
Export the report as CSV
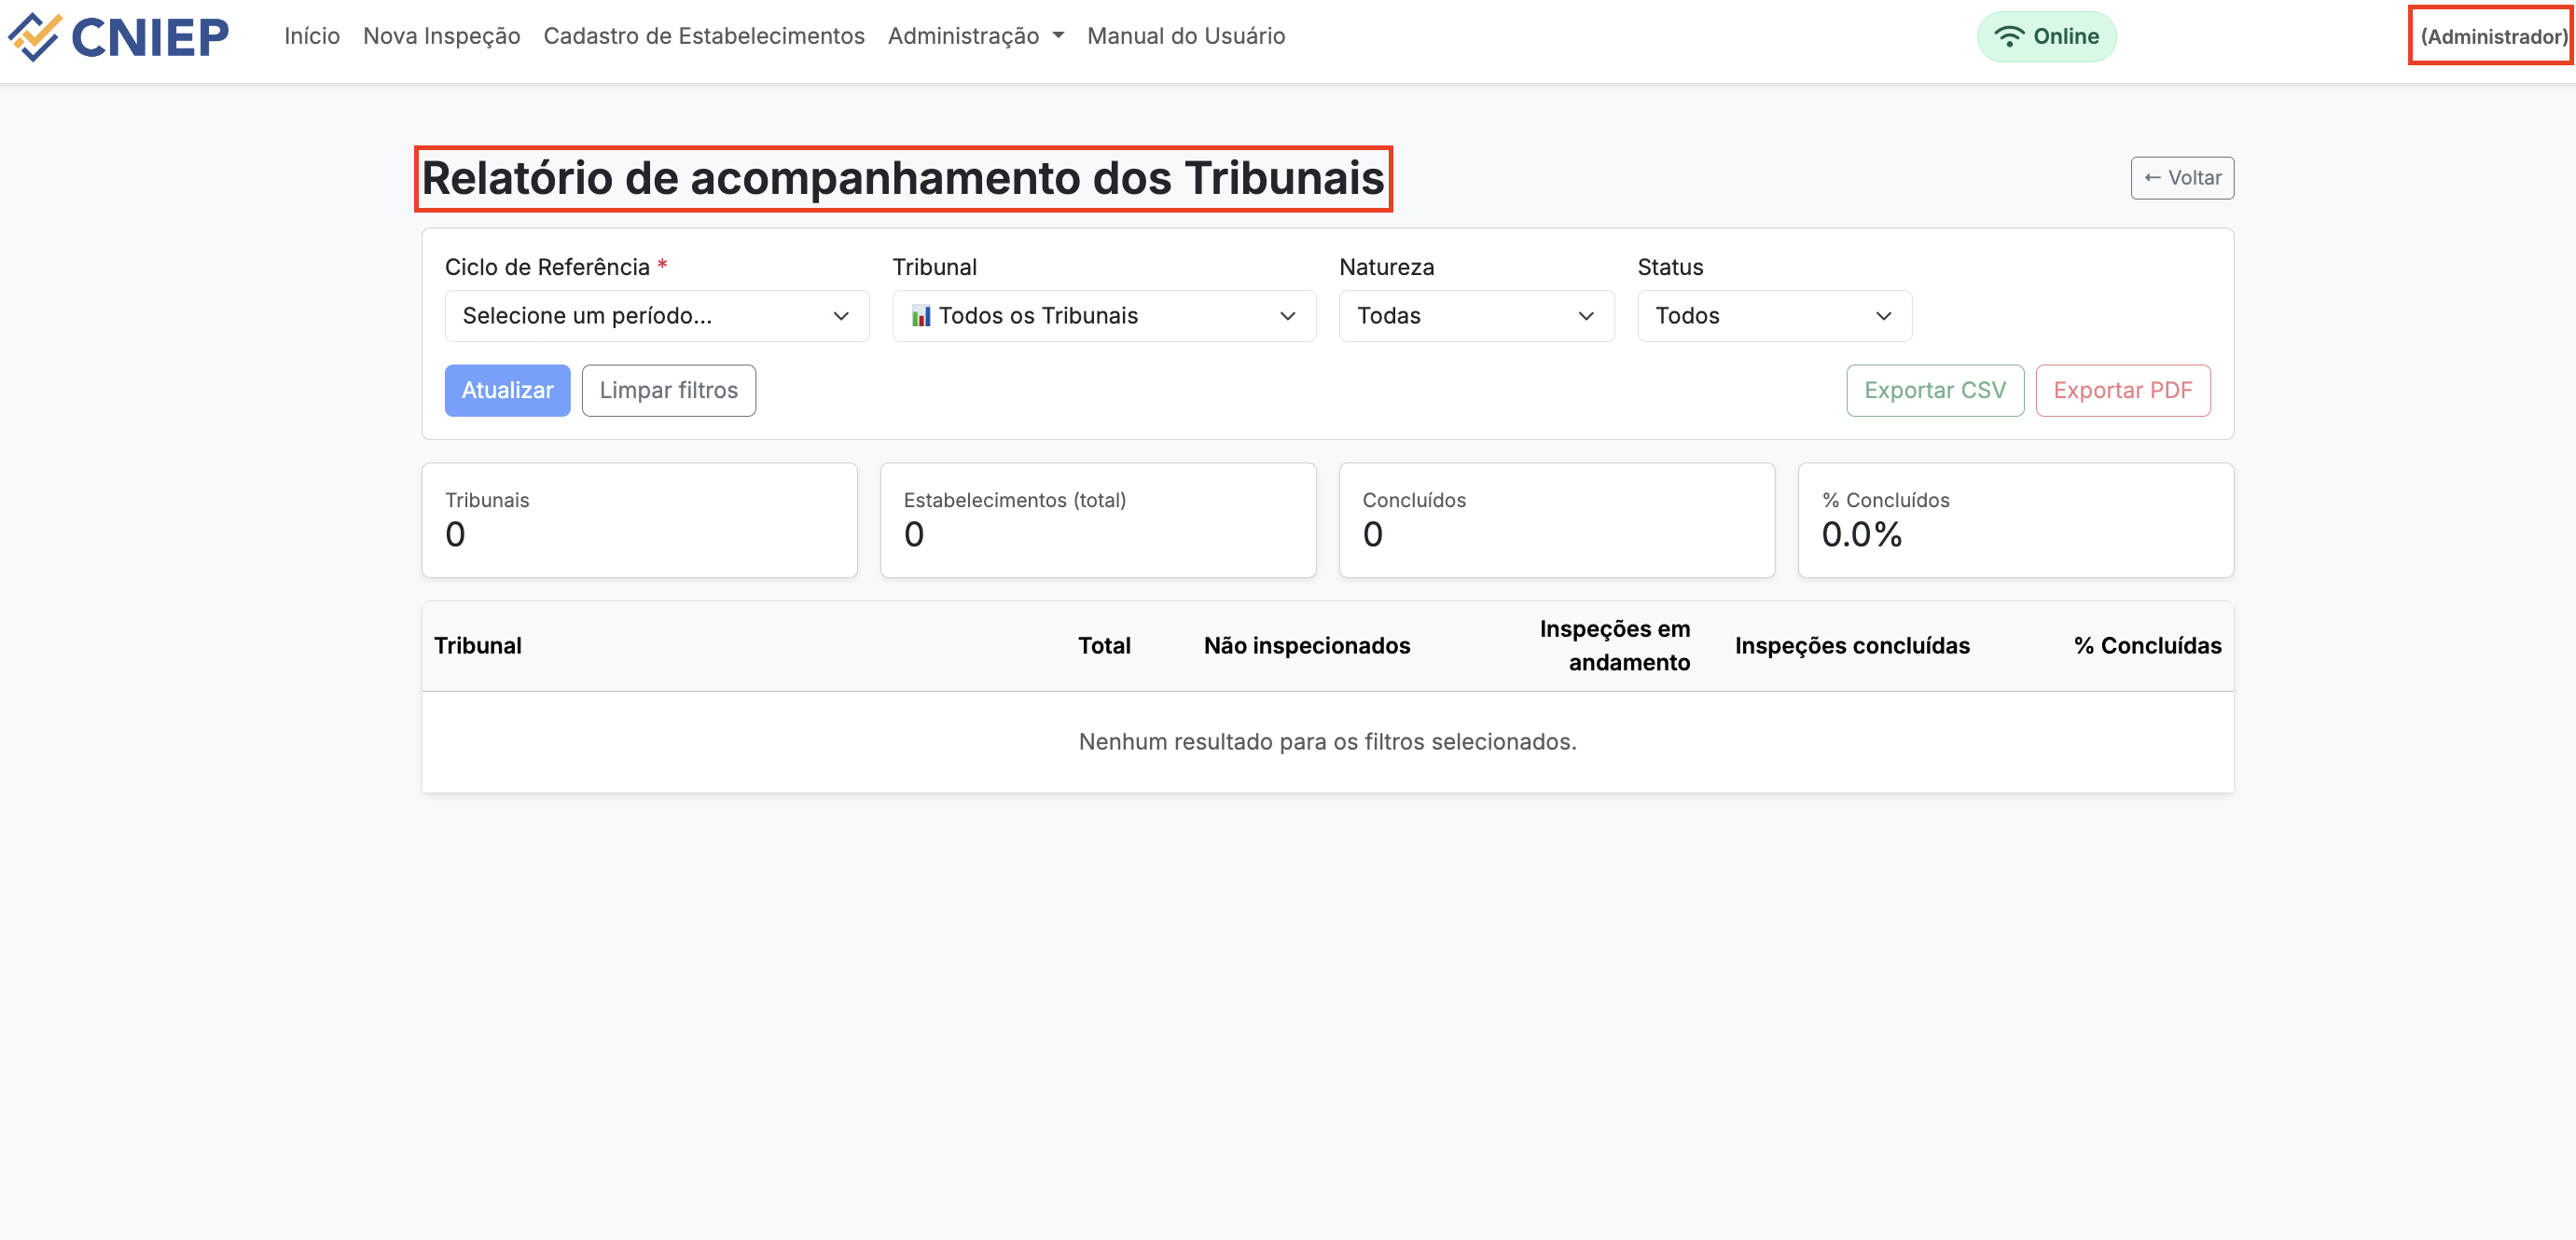1934,390
